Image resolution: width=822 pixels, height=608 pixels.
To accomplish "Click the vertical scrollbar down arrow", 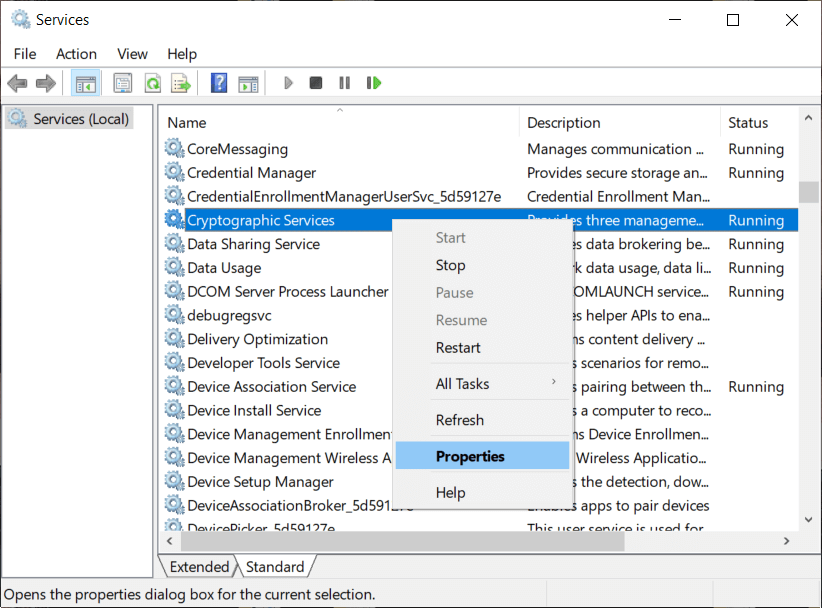I will [808, 520].
